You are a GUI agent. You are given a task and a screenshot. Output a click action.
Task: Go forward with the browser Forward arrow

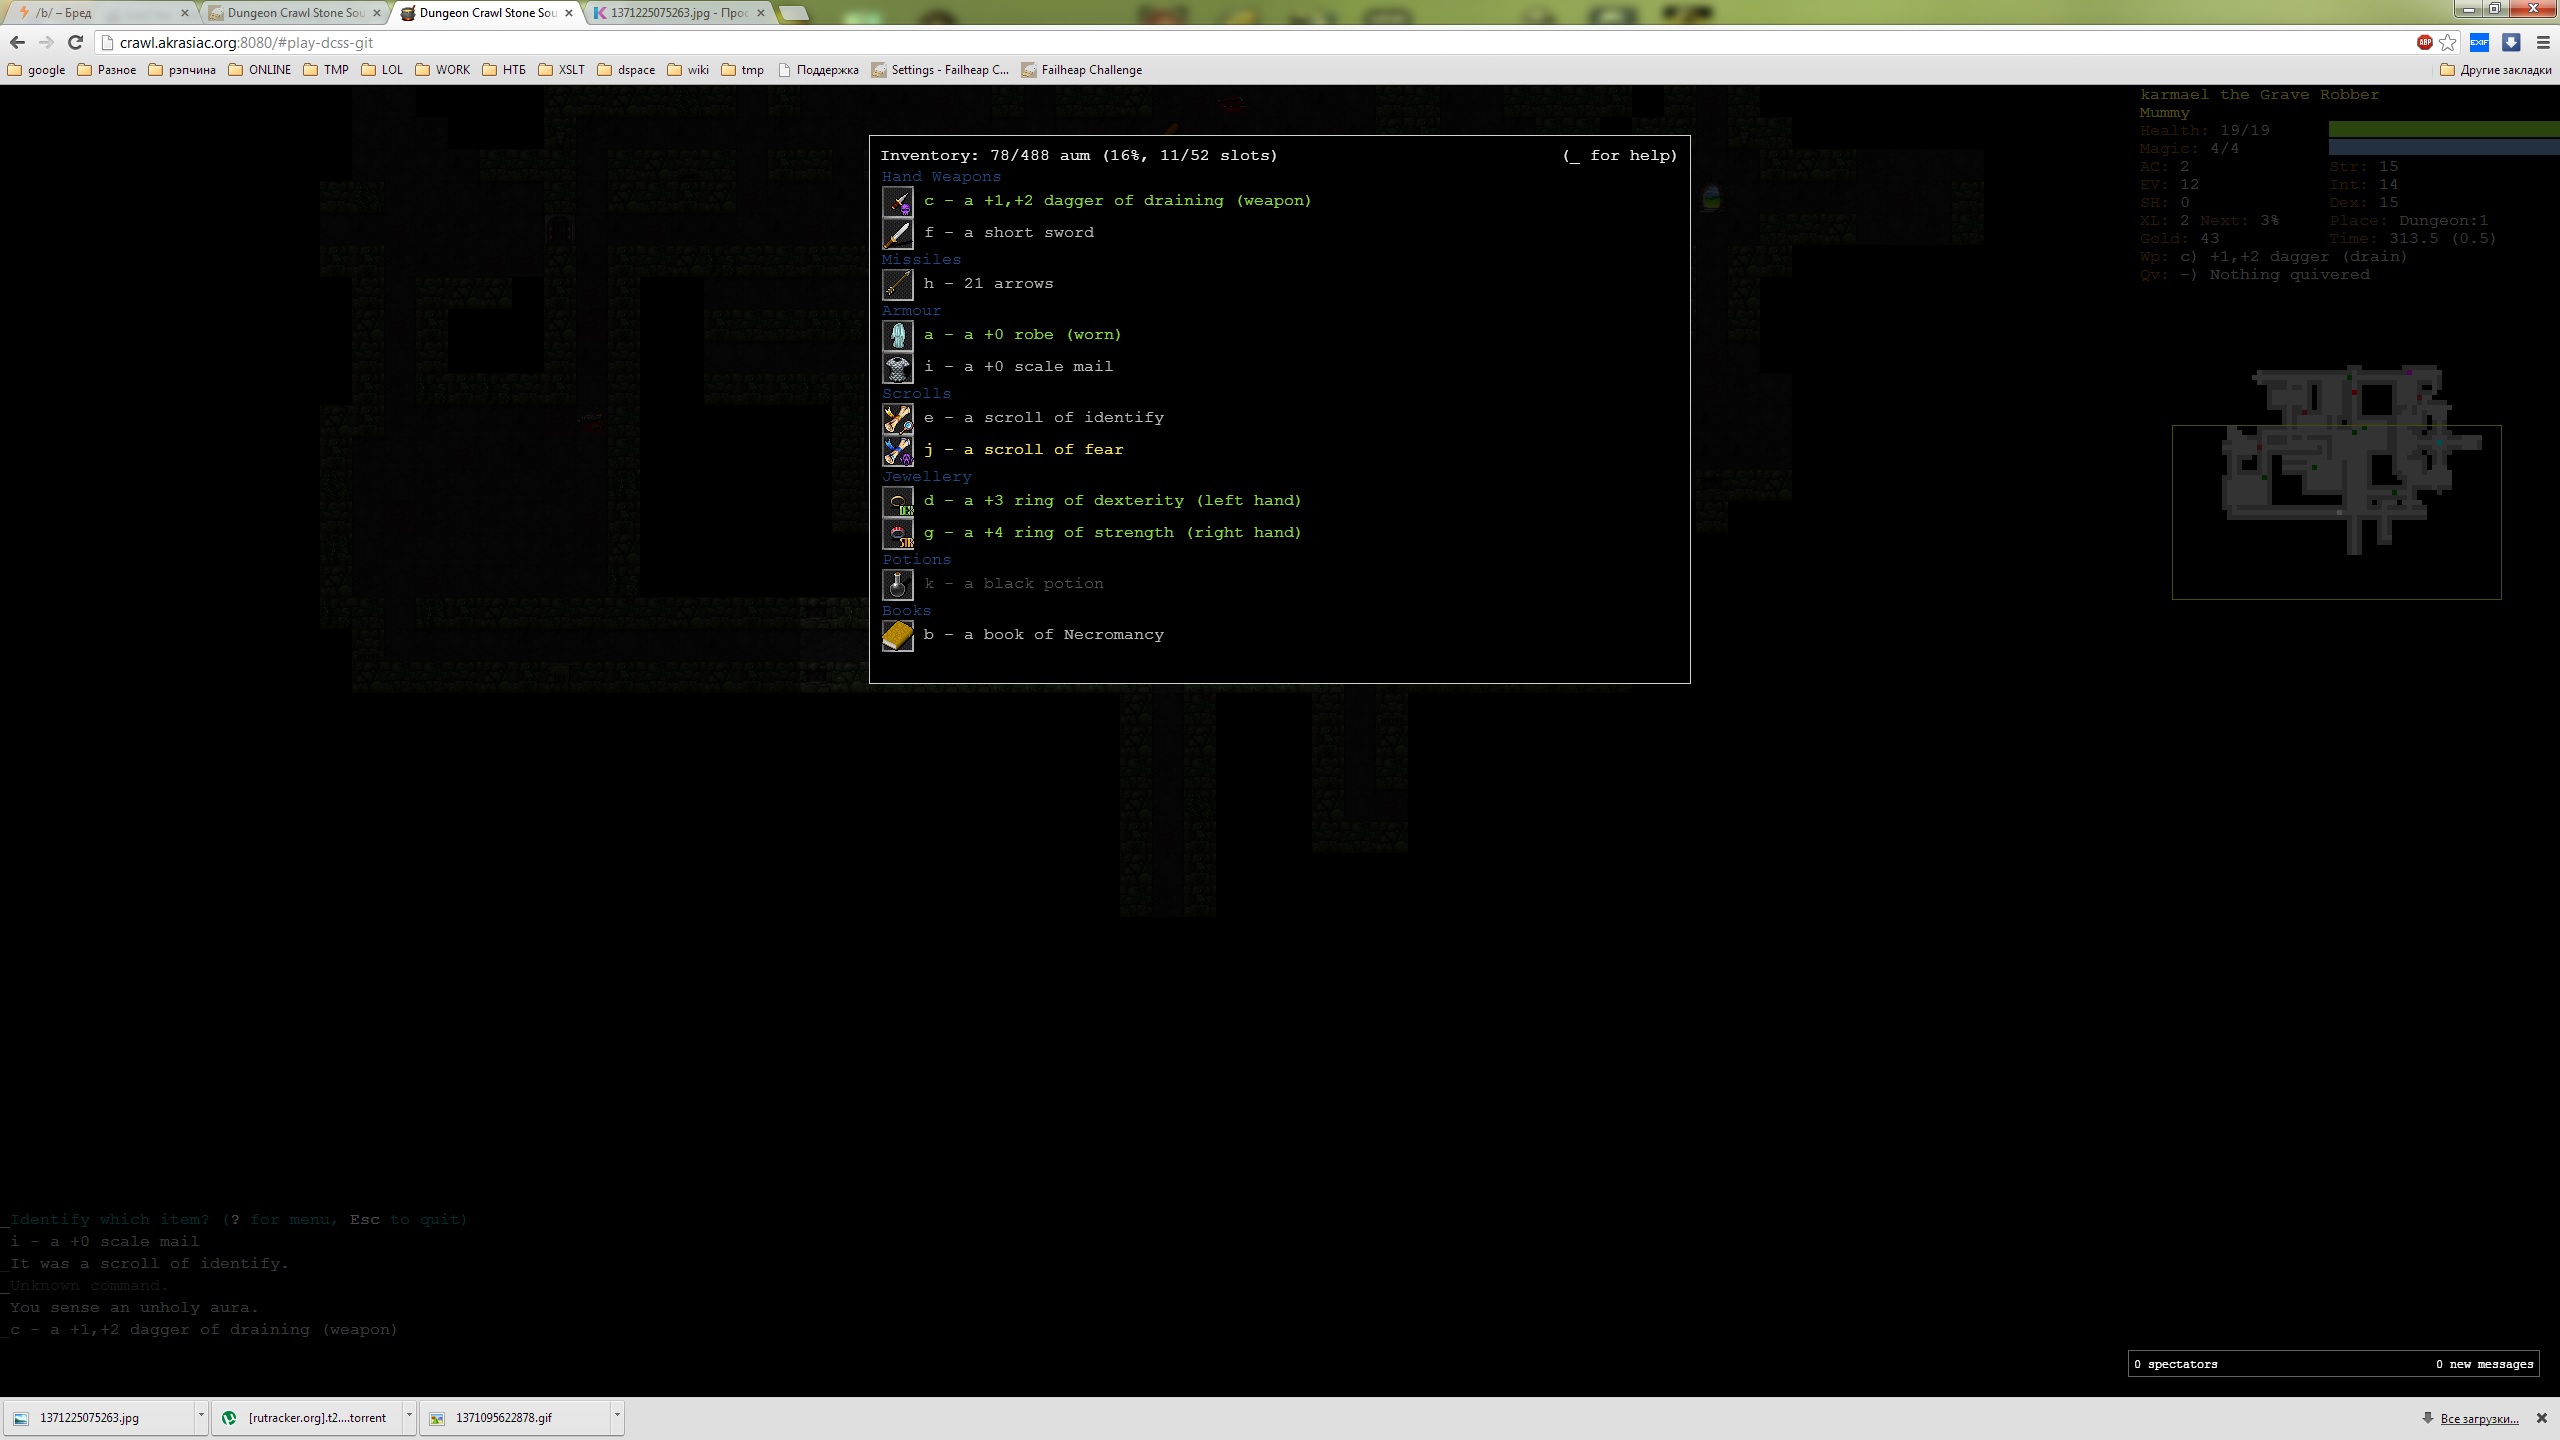(46, 43)
